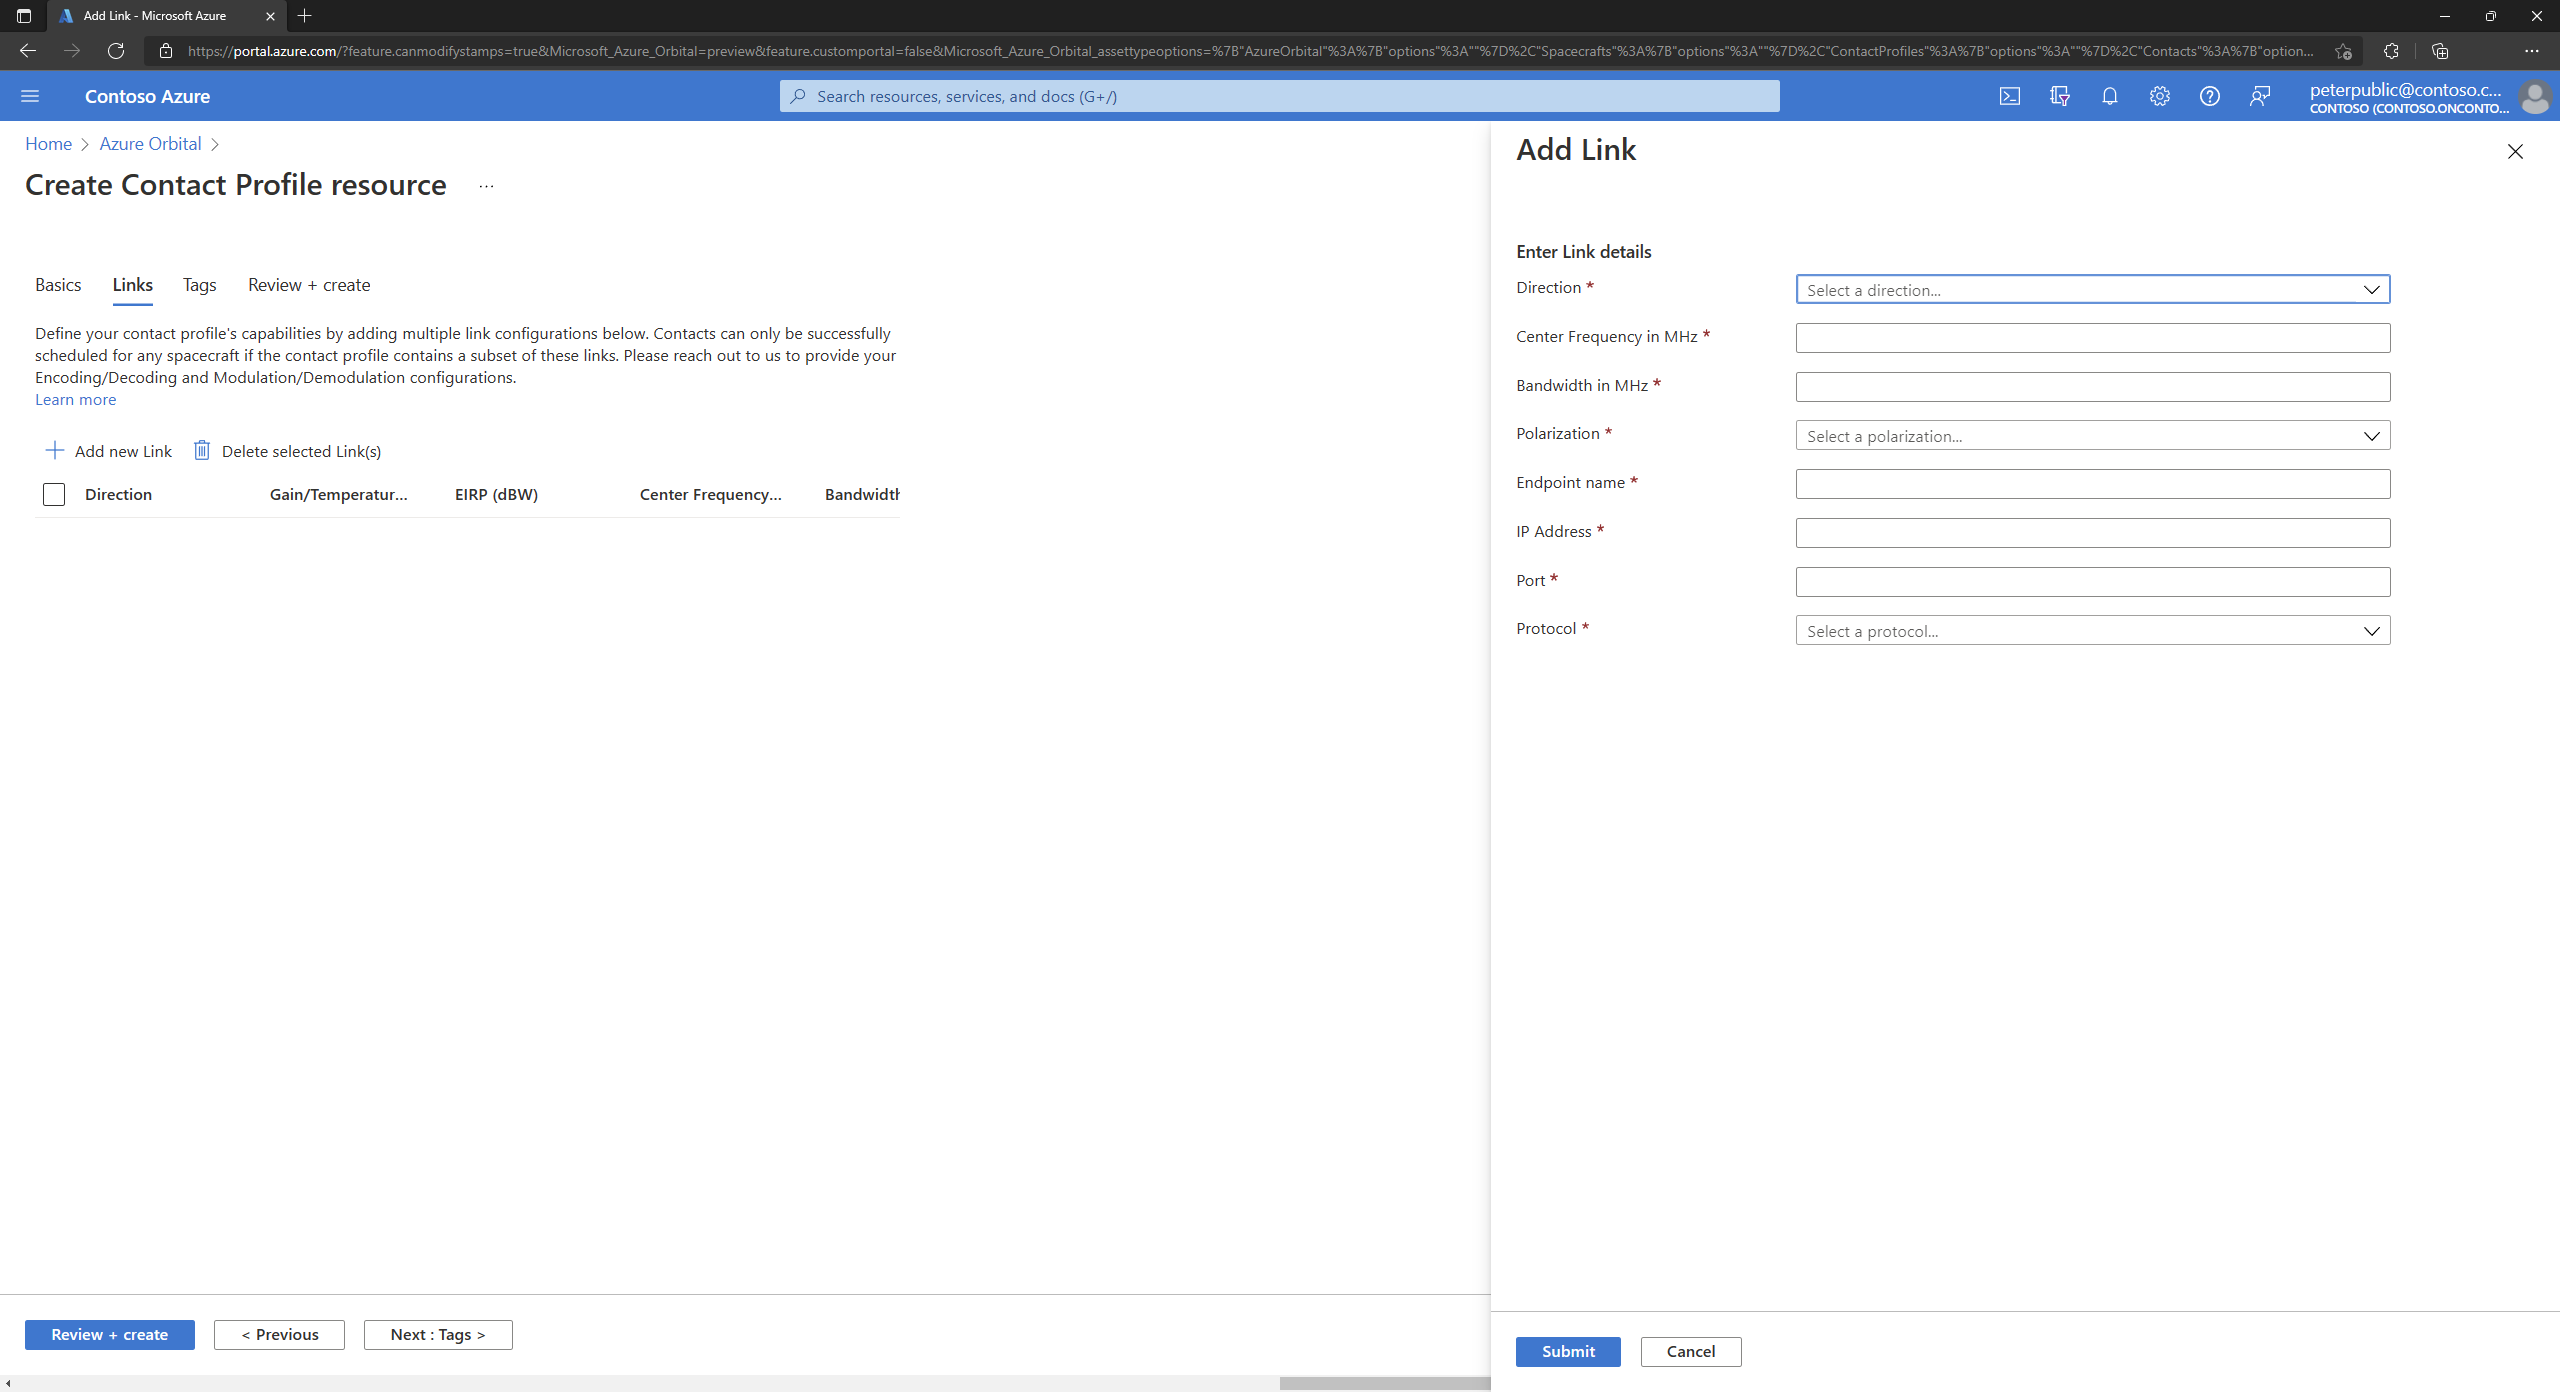This screenshot has width=2560, height=1392.
Task: Click the trash icon for Delete selected Links
Action: pyautogui.click(x=202, y=450)
